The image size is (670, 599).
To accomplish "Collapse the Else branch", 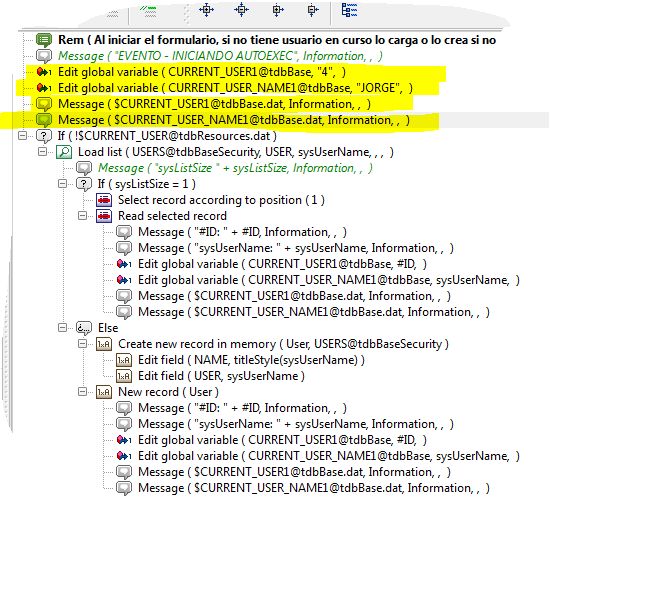I will 63,328.
